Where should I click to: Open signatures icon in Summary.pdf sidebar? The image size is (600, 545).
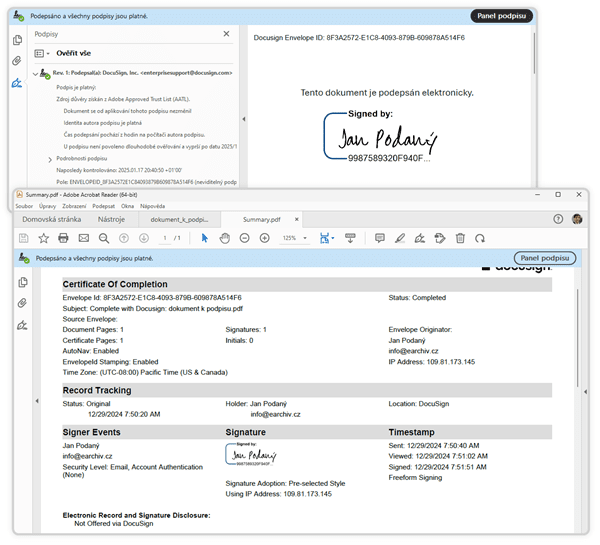(22, 325)
